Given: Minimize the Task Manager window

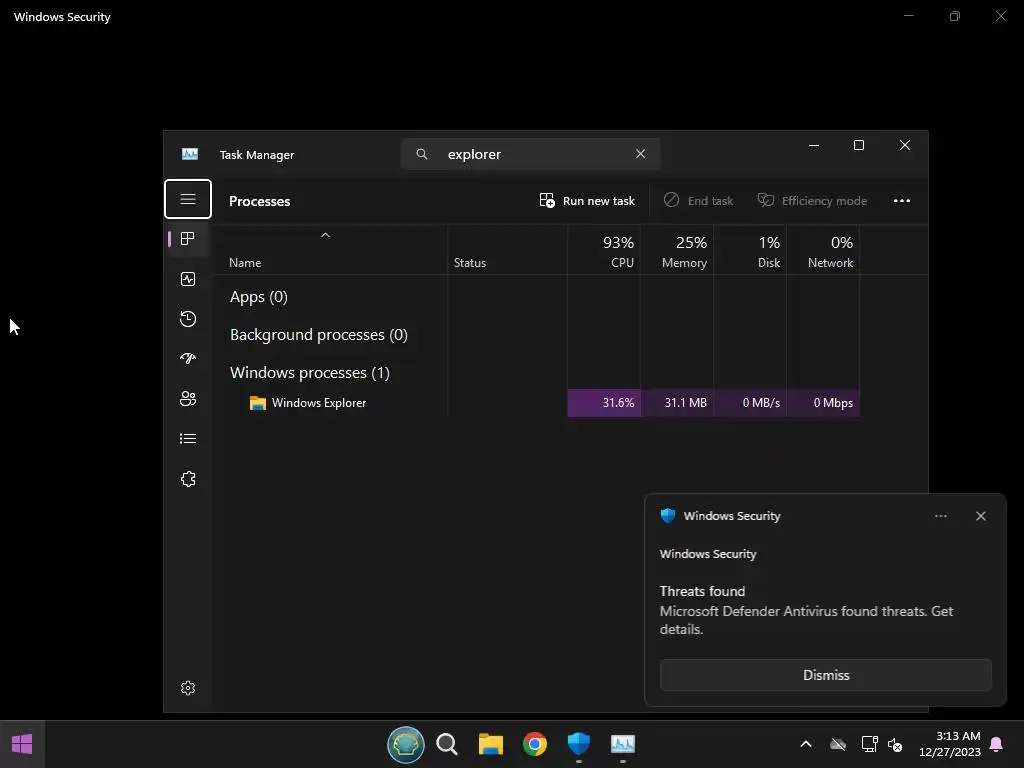Looking at the screenshot, I should coord(814,145).
